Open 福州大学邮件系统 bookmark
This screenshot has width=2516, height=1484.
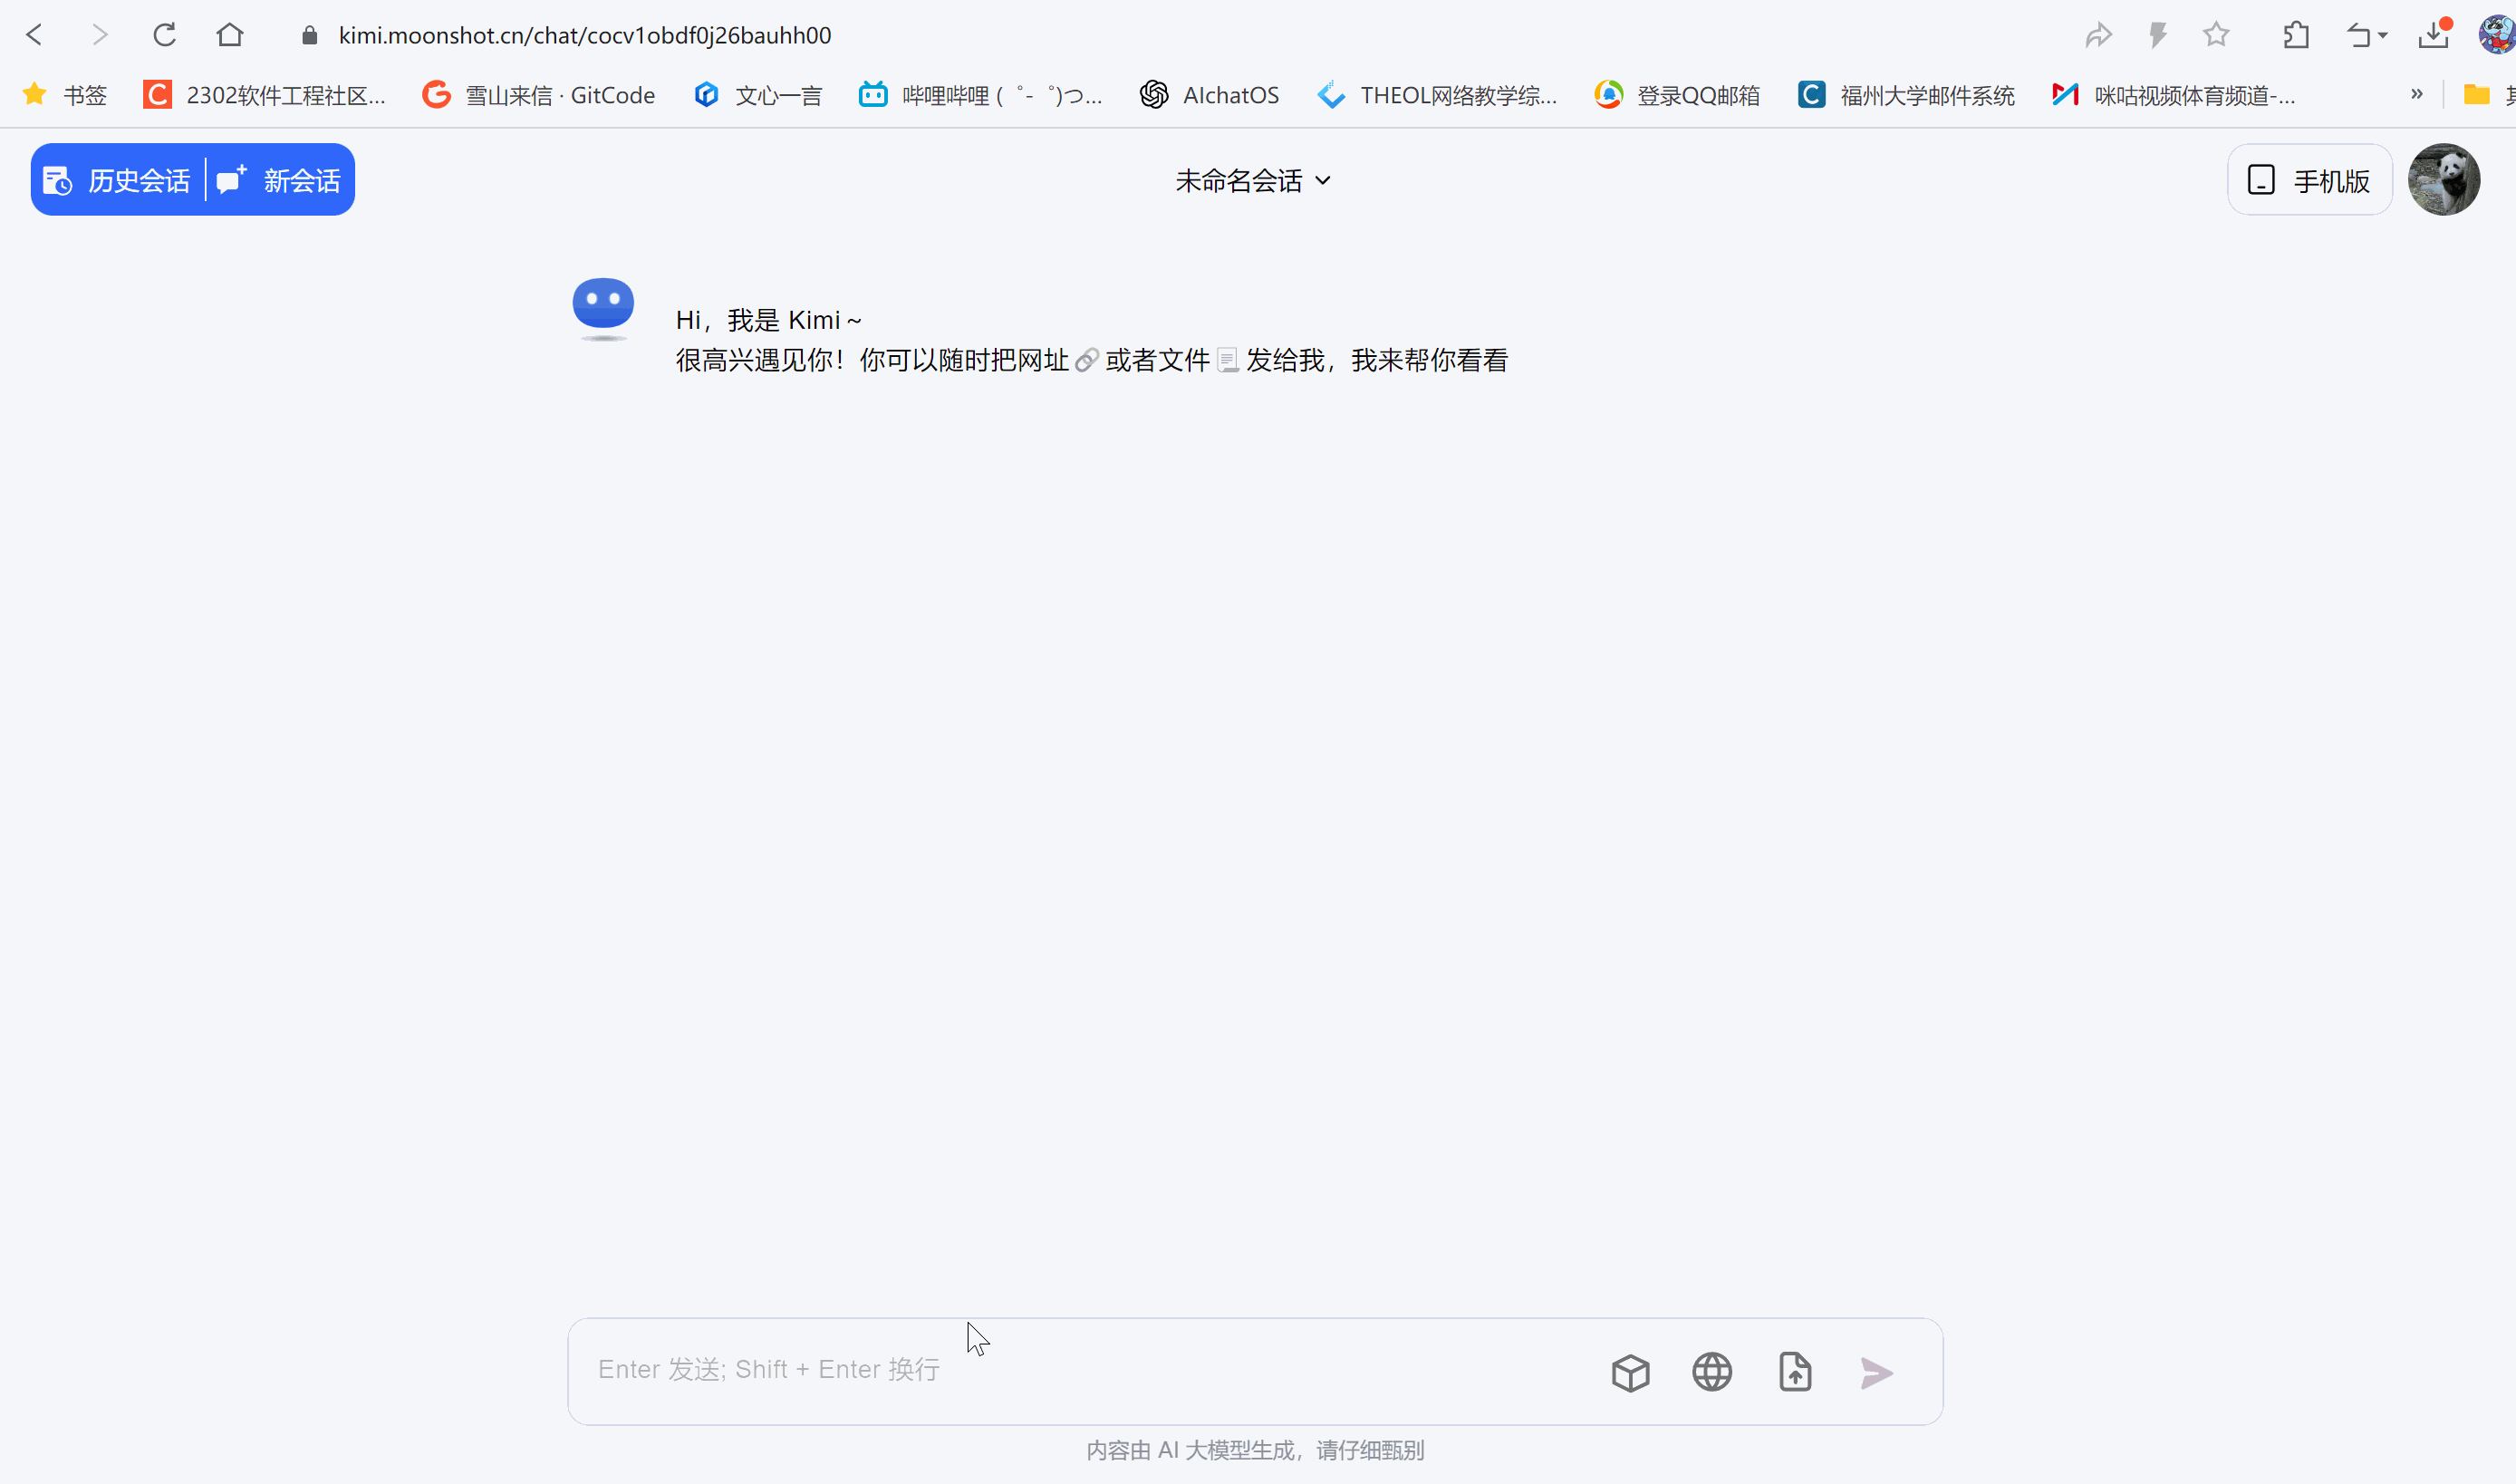pos(1906,95)
